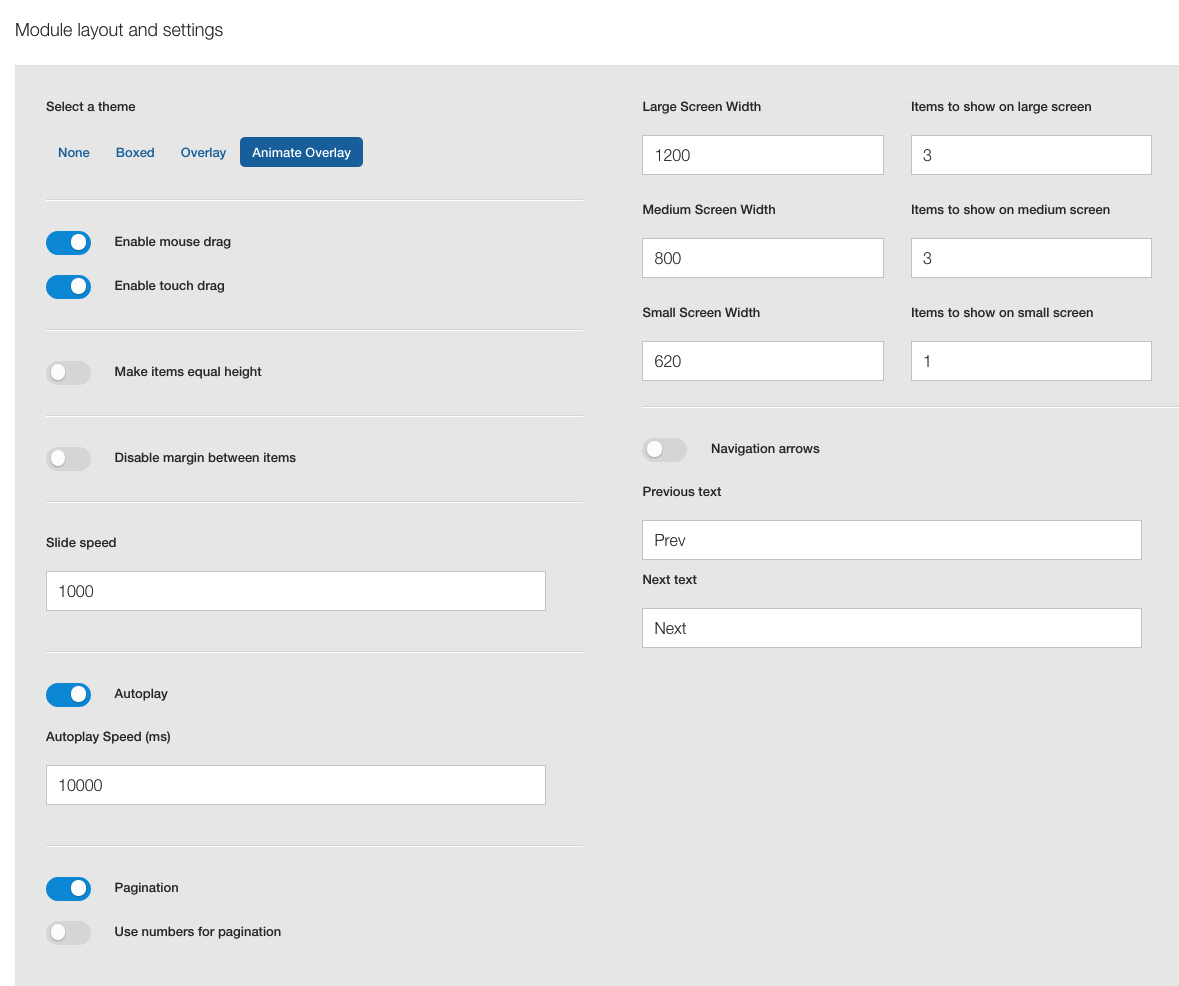Screen dimensions: 1179x986
Task: Switch off the Autoplay toggle
Action: [x=68, y=695]
